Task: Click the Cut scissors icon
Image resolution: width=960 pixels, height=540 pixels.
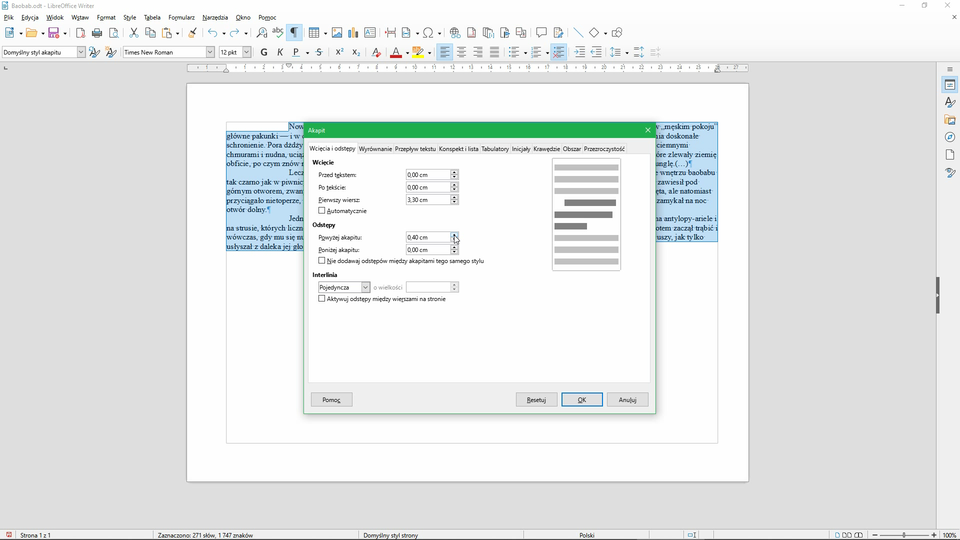Action: tap(135, 33)
